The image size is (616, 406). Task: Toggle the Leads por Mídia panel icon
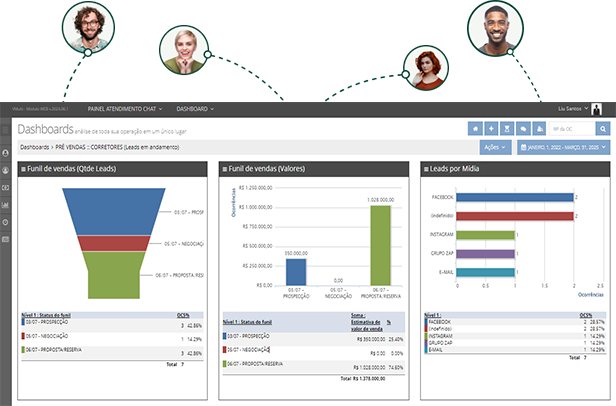[x=424, y=170]
